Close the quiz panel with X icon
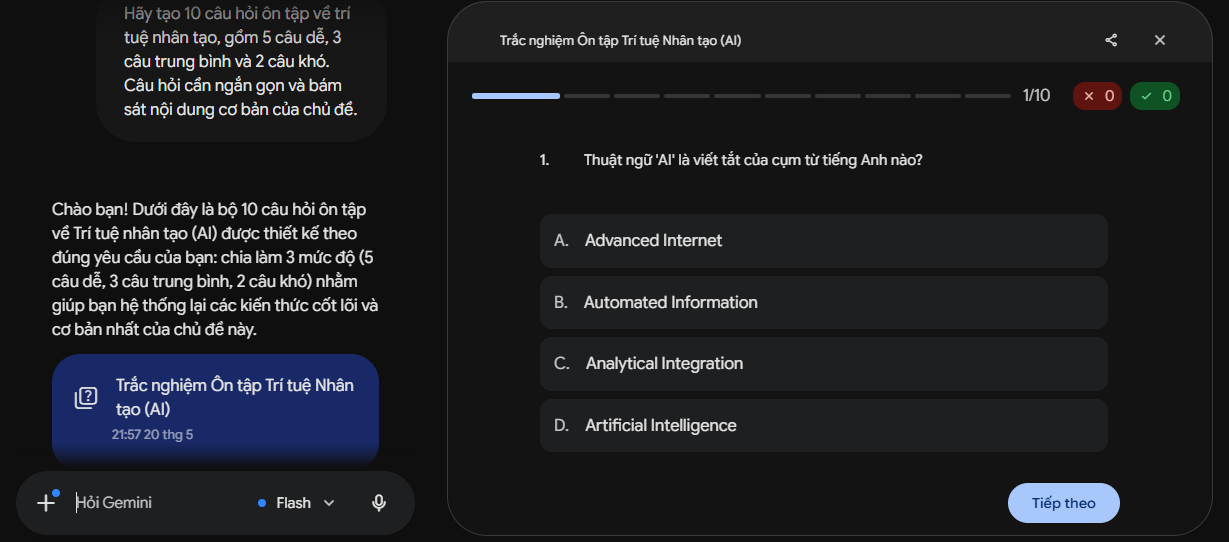This screenshot has height=542, width=1229. (x=1160, y=40)
